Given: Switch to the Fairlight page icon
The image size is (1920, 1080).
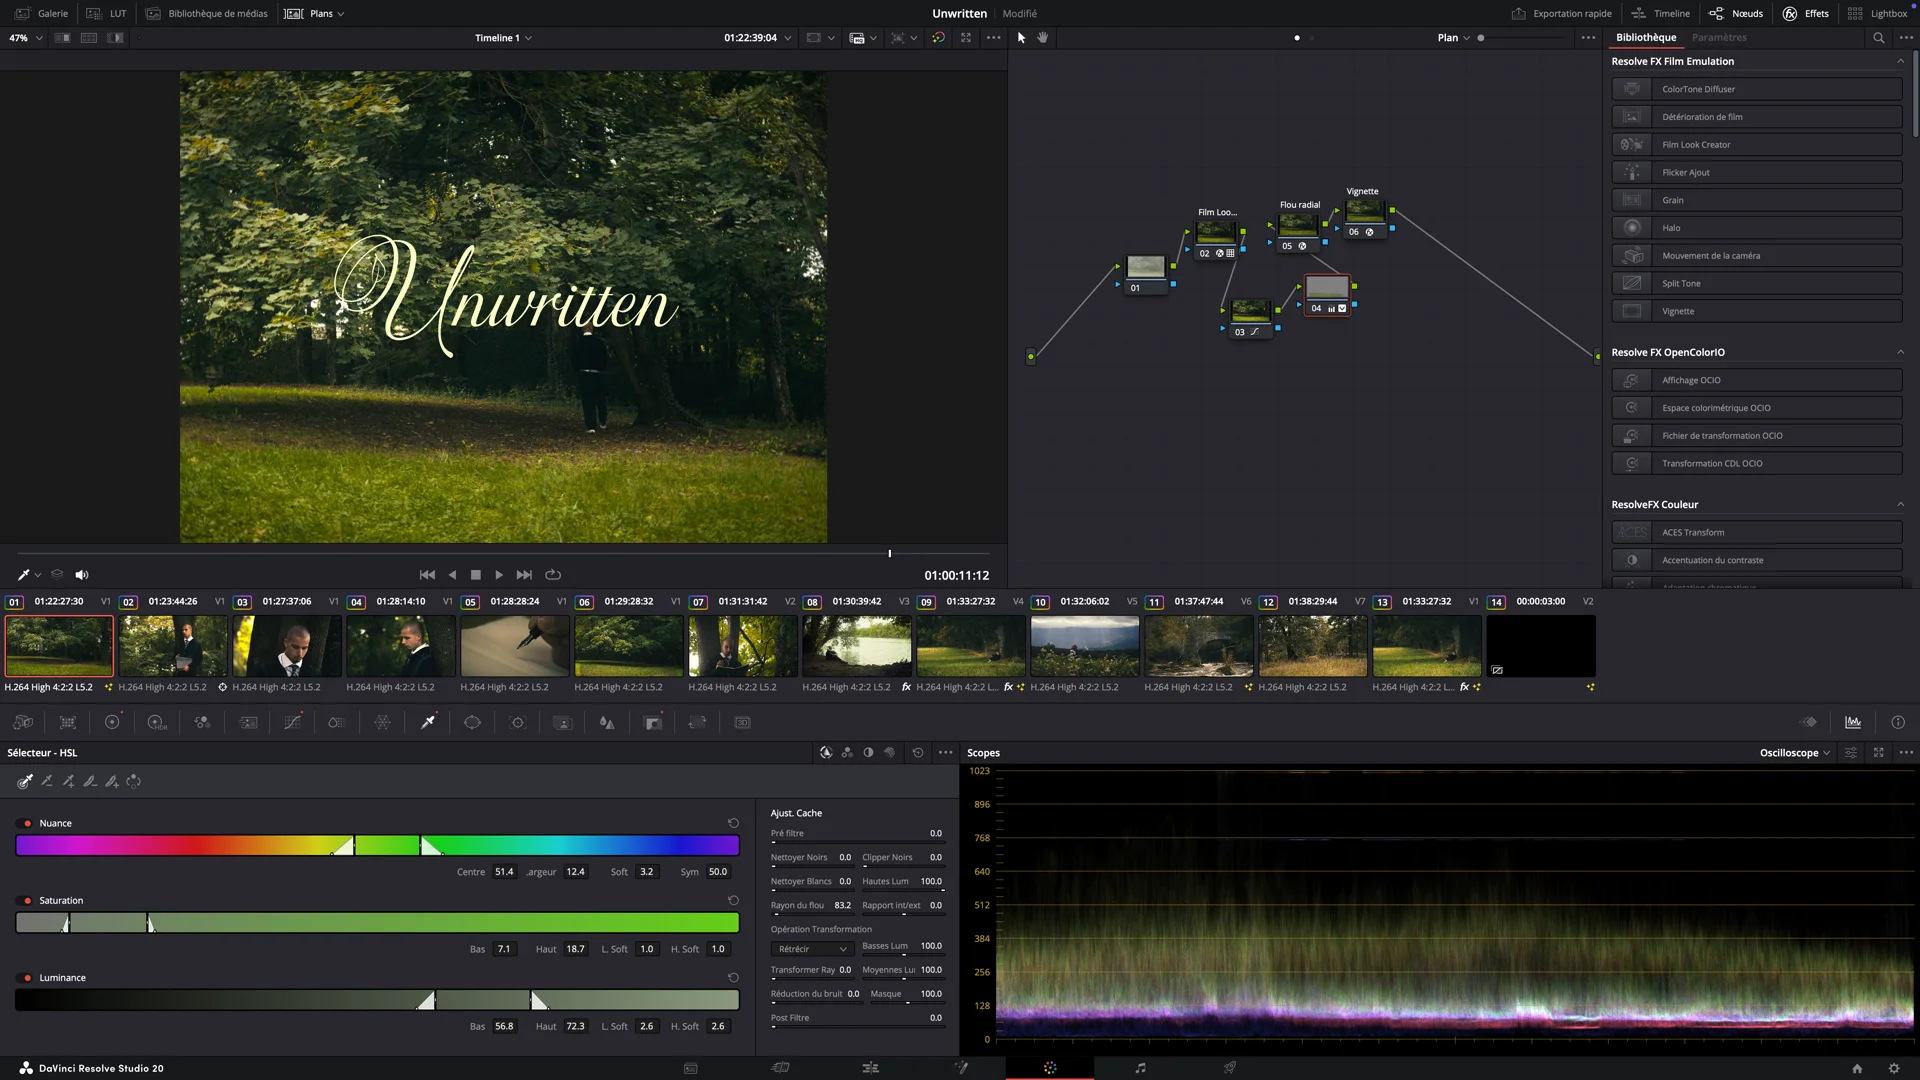Looking at the screenshot, I should point(1140,1068).
